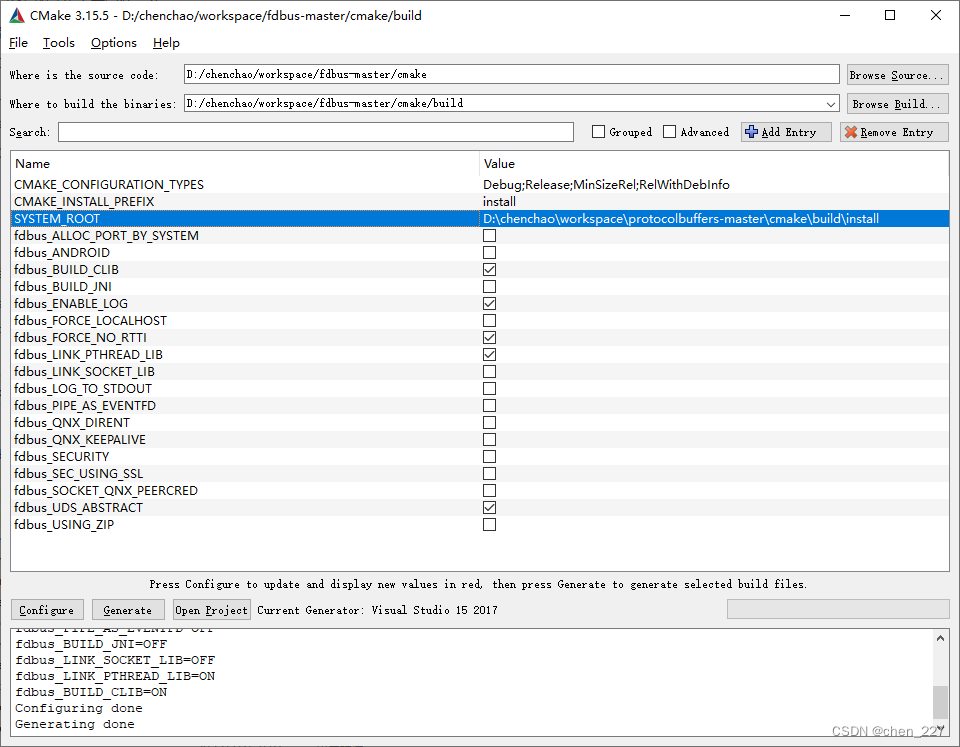Open the Help menu
Screen dimensions: 960x747
(x=166, y=43)
